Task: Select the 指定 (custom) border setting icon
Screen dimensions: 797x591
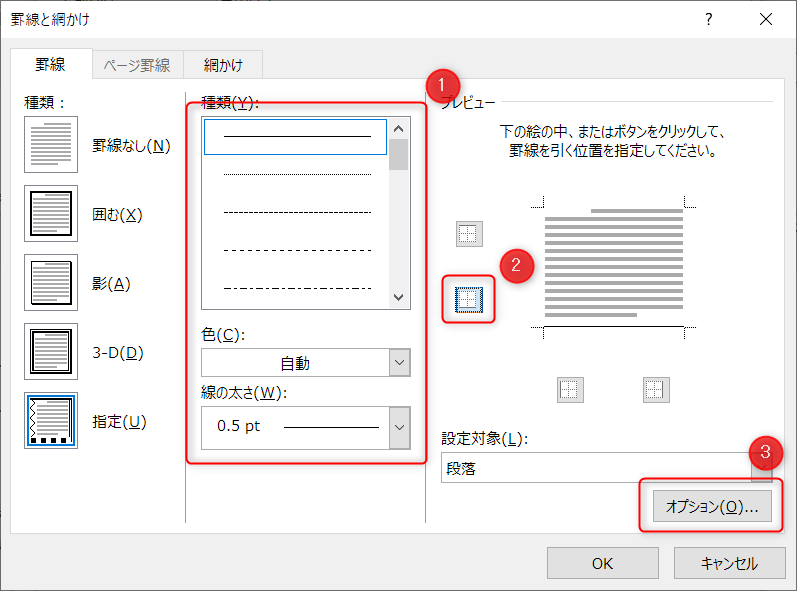Action: click(x=50, y=421)
